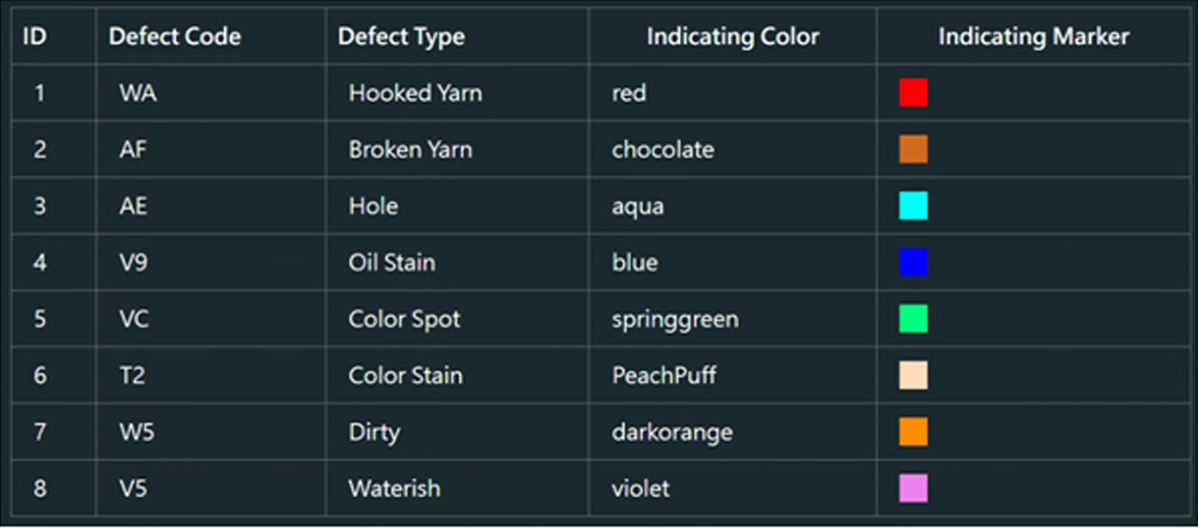1198x528 pixels.
Task: Pick the violet Waterish marker swatch
Action: [913, 488]
